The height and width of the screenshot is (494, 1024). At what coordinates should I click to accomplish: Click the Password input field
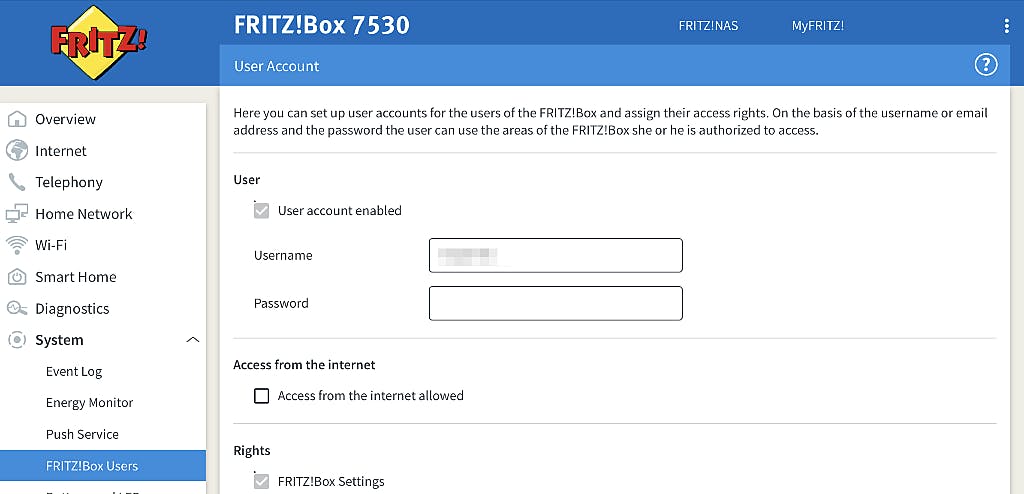555,303
